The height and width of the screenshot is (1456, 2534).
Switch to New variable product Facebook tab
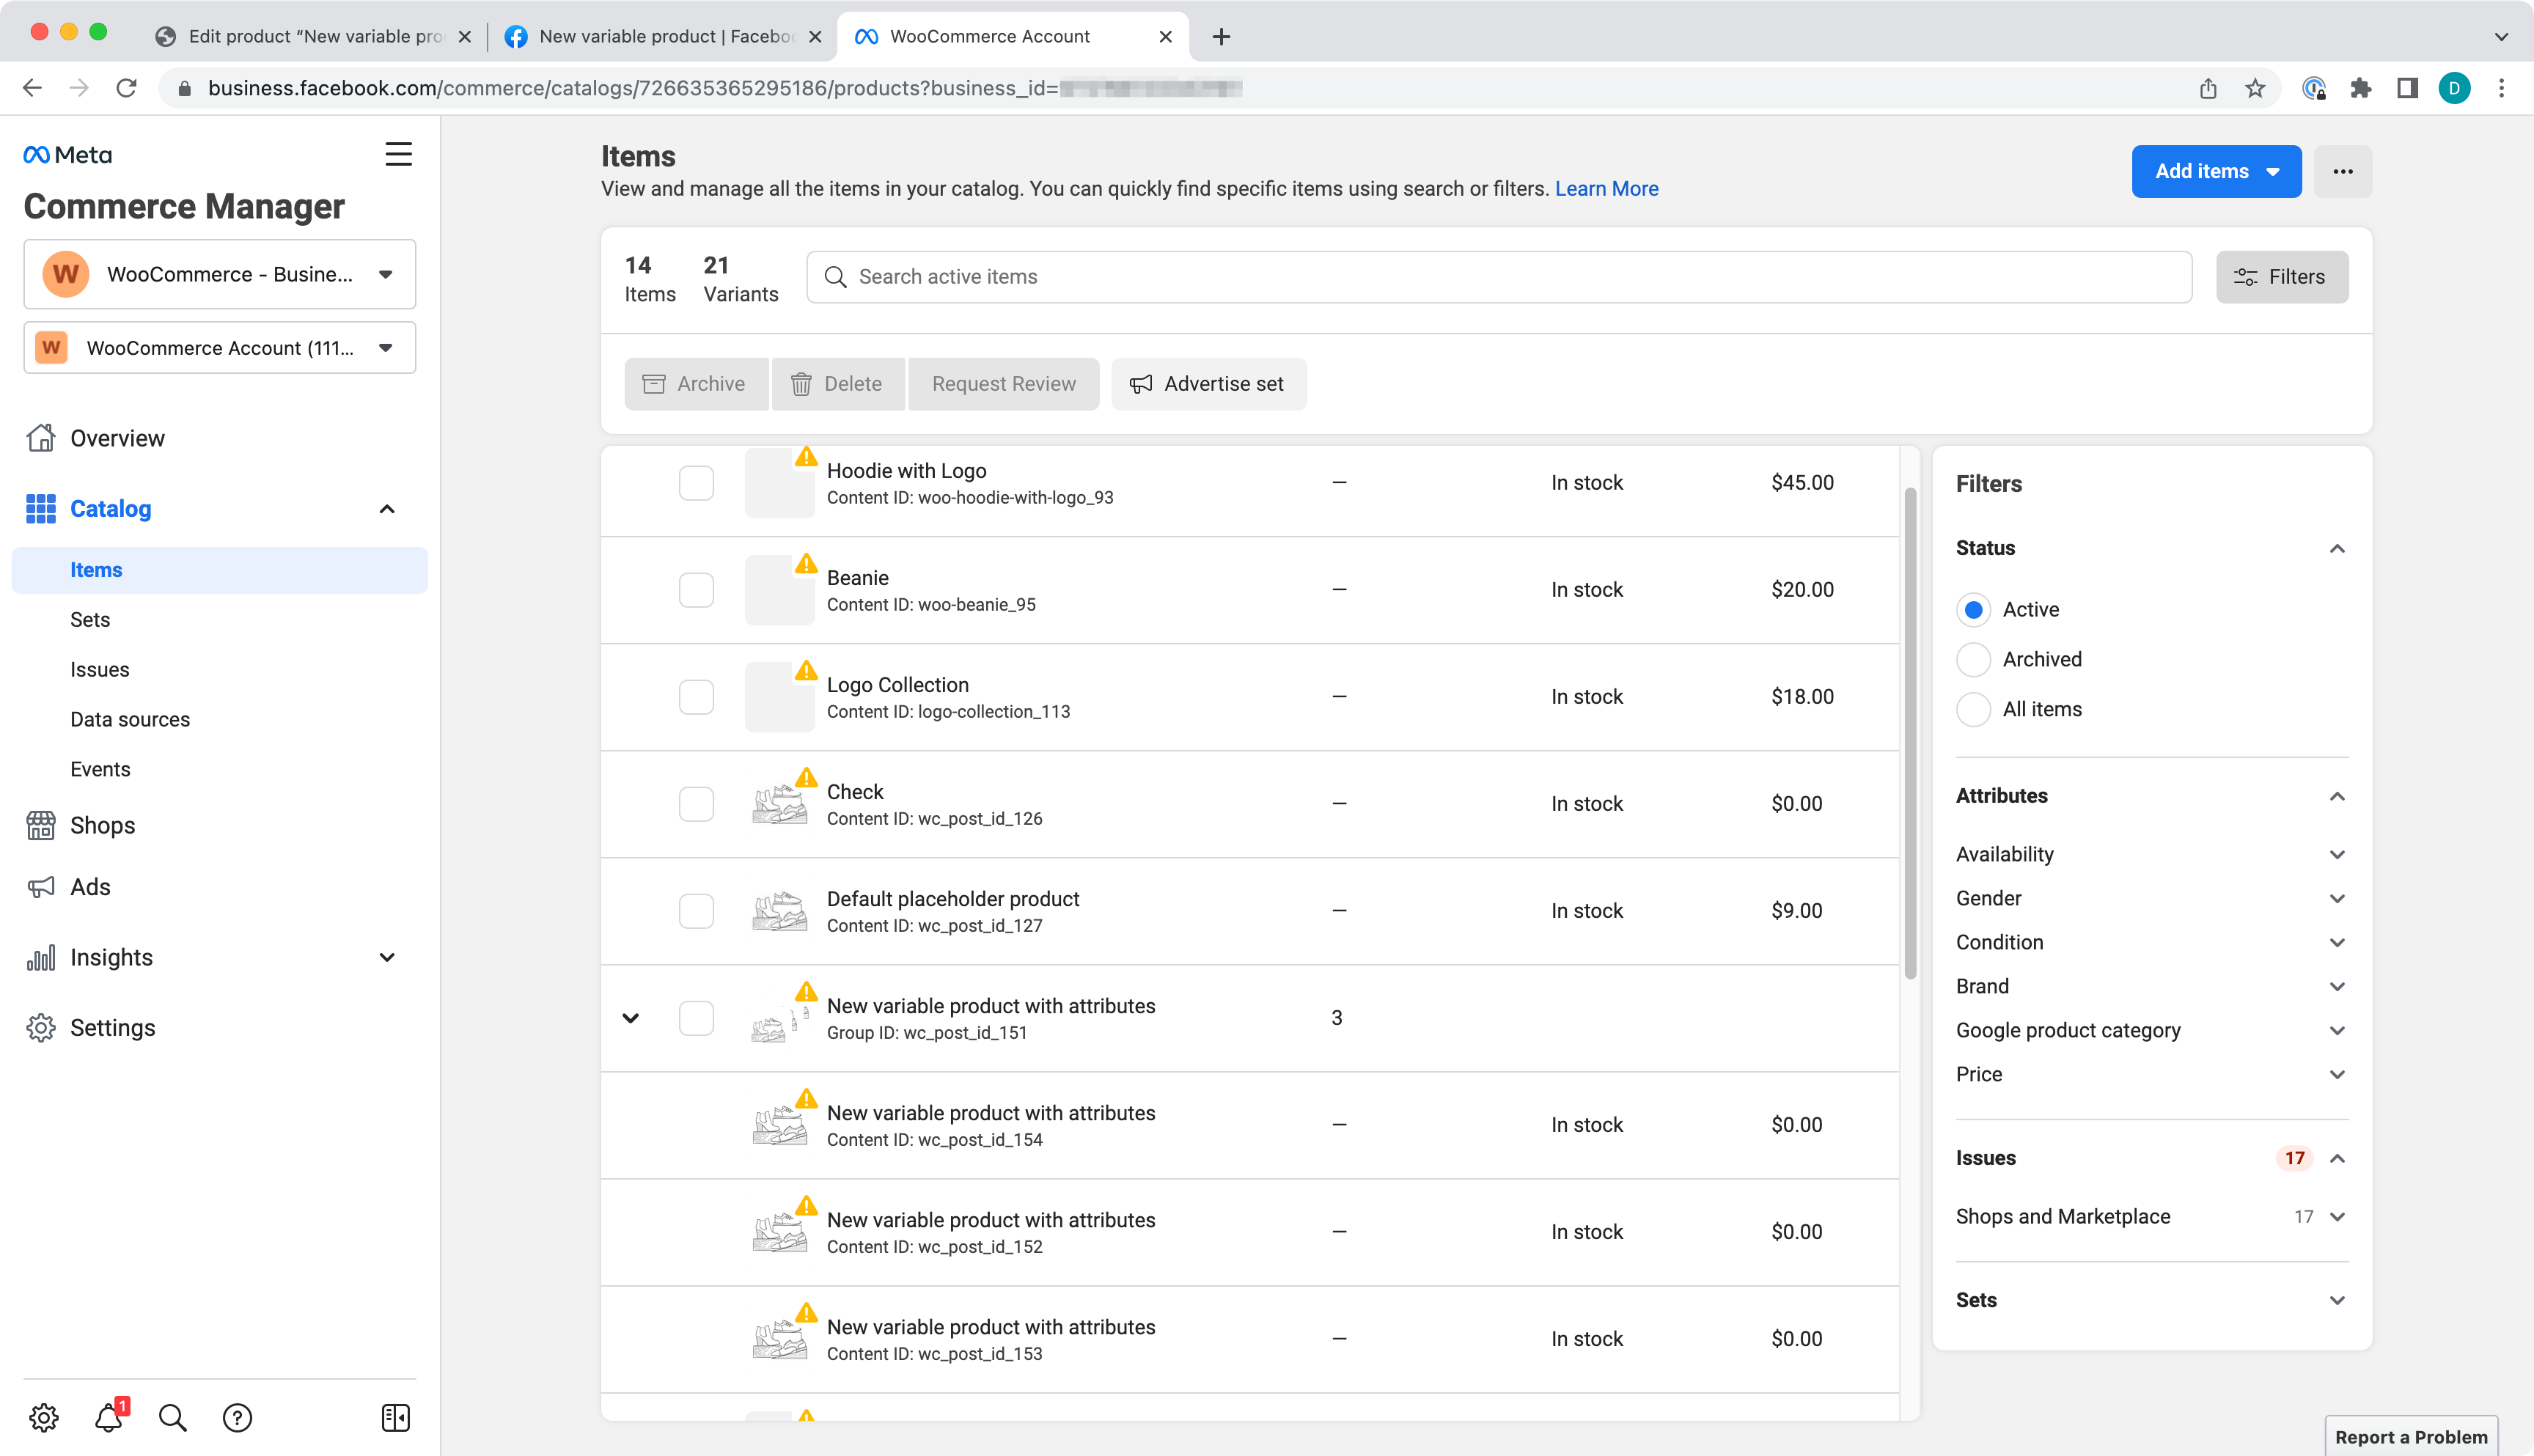point(663,36)
